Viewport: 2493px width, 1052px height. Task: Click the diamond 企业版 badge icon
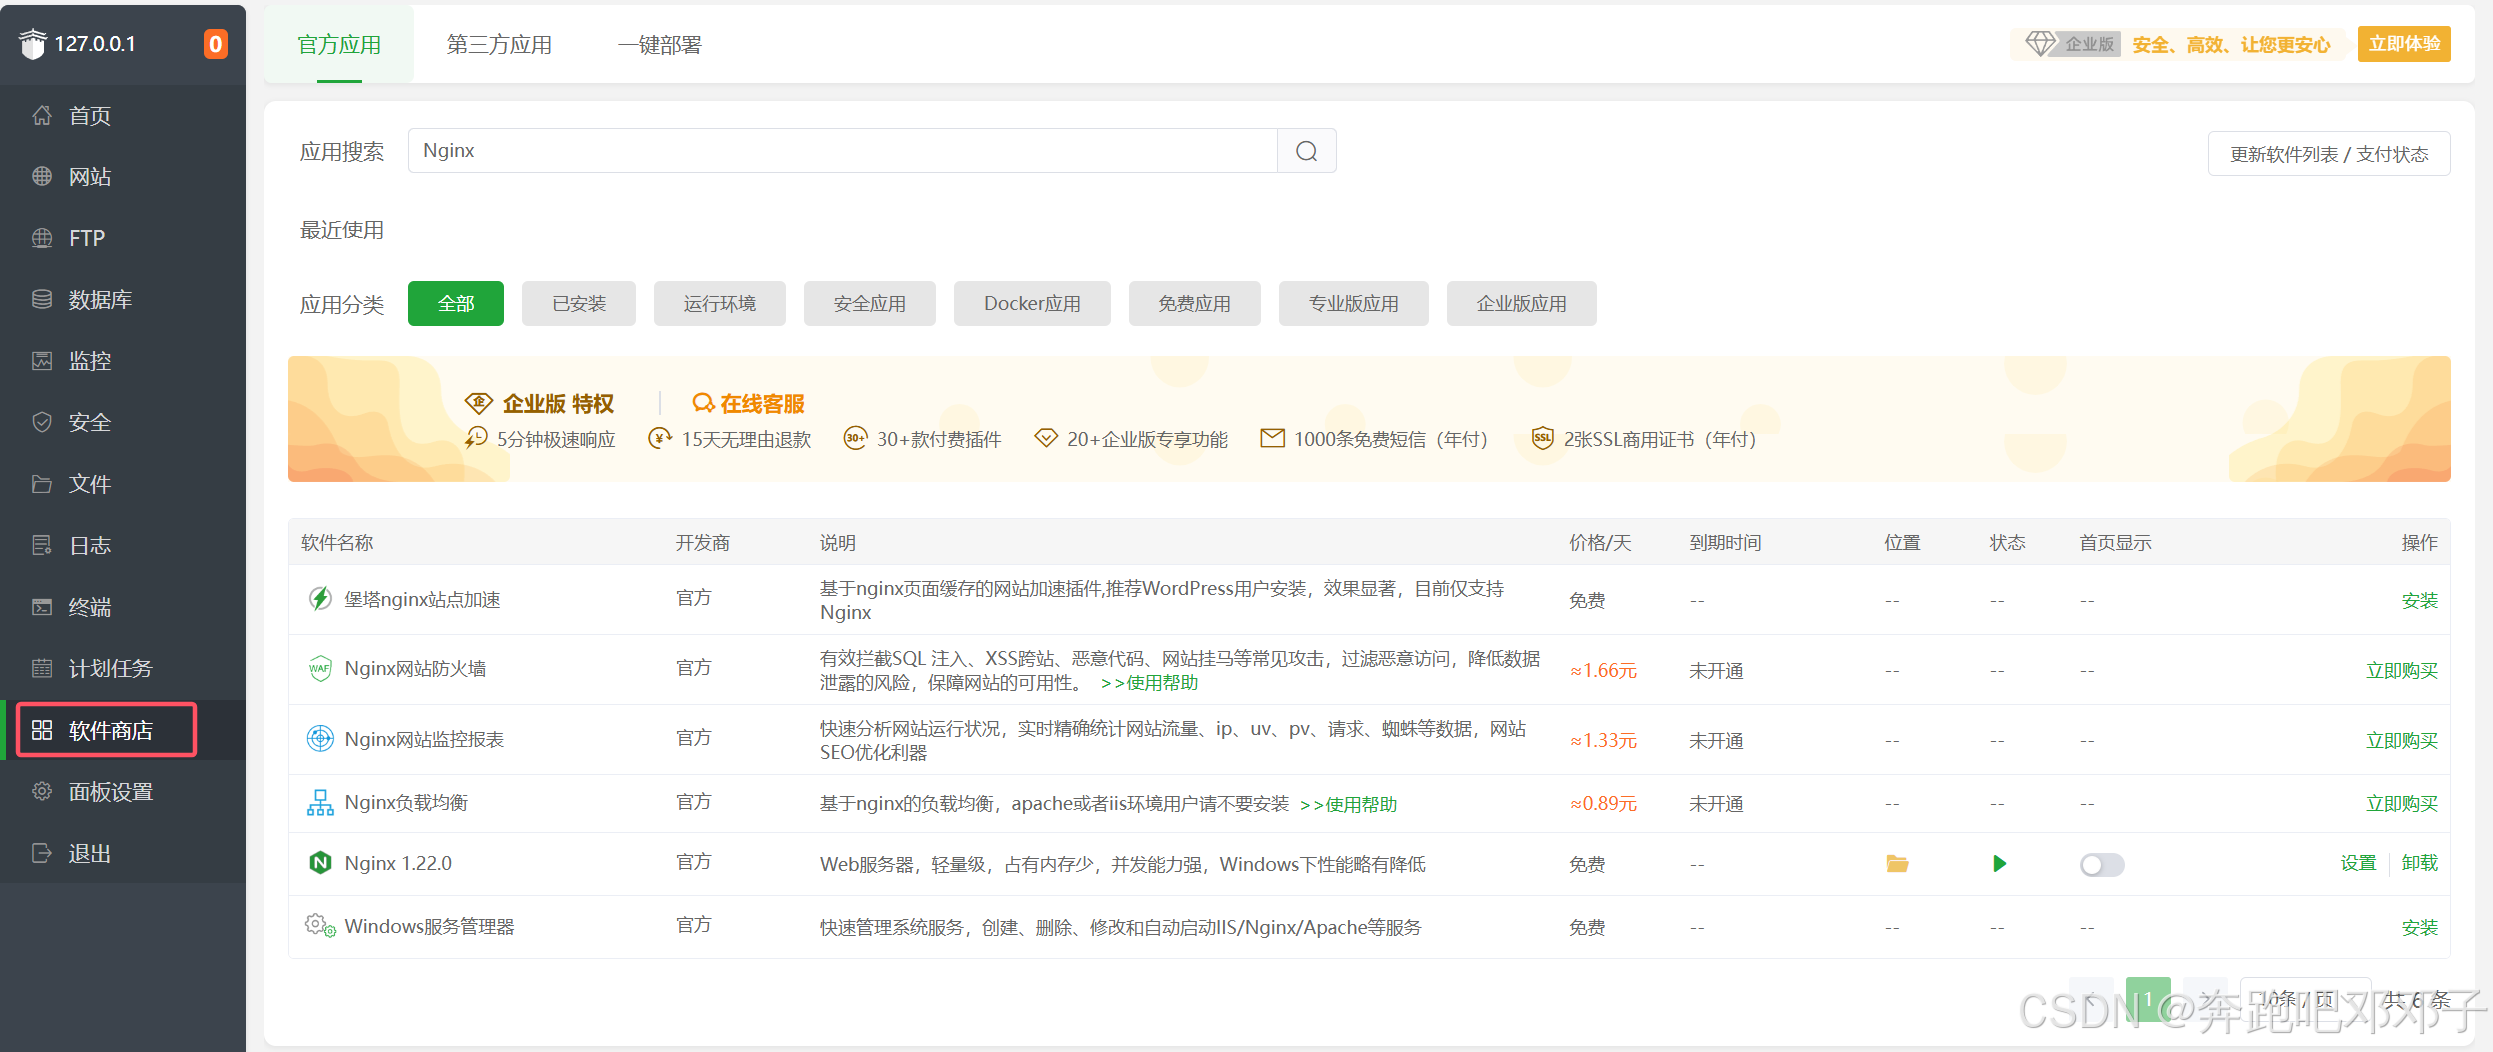coord(2040,44)
